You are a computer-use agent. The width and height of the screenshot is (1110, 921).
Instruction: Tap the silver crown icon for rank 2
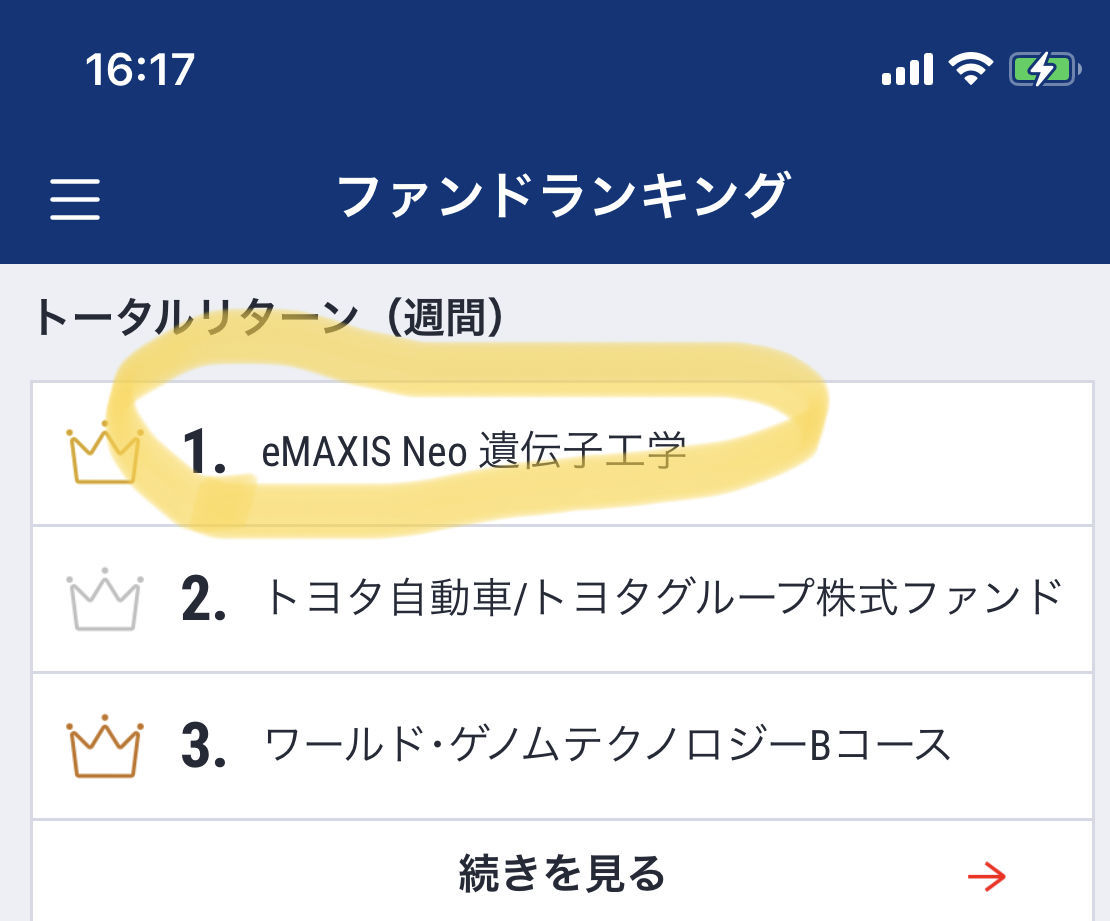tap(103, 599)
